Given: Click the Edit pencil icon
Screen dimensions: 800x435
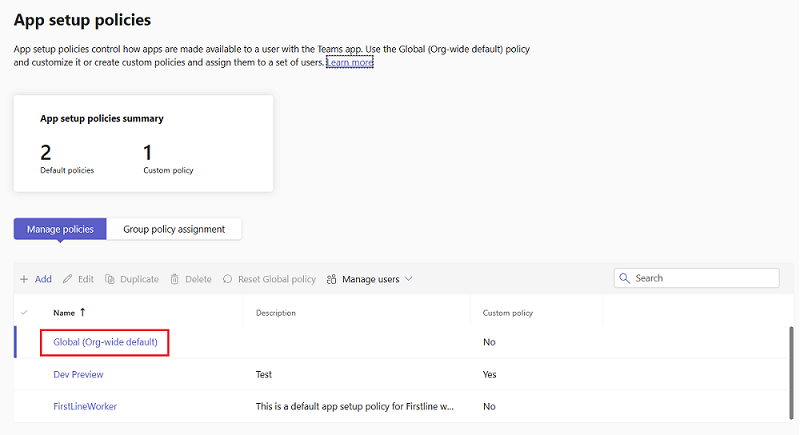Looking at the screenshot, I should coord(68,279).
